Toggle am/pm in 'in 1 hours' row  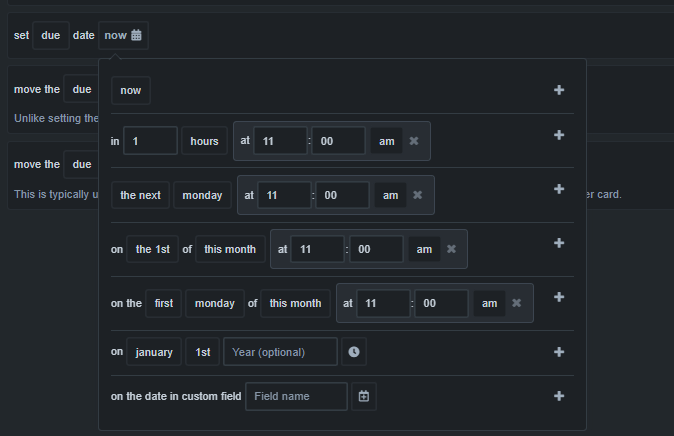point(386,141)
